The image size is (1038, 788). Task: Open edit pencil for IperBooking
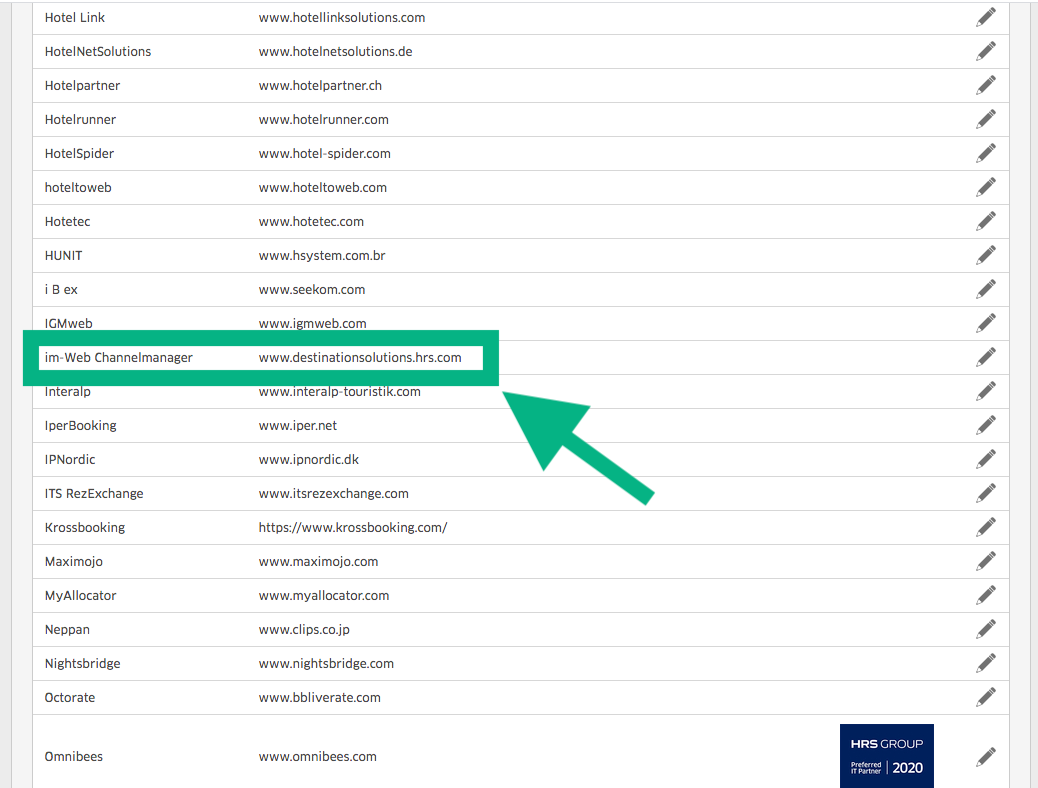point(986,425)
